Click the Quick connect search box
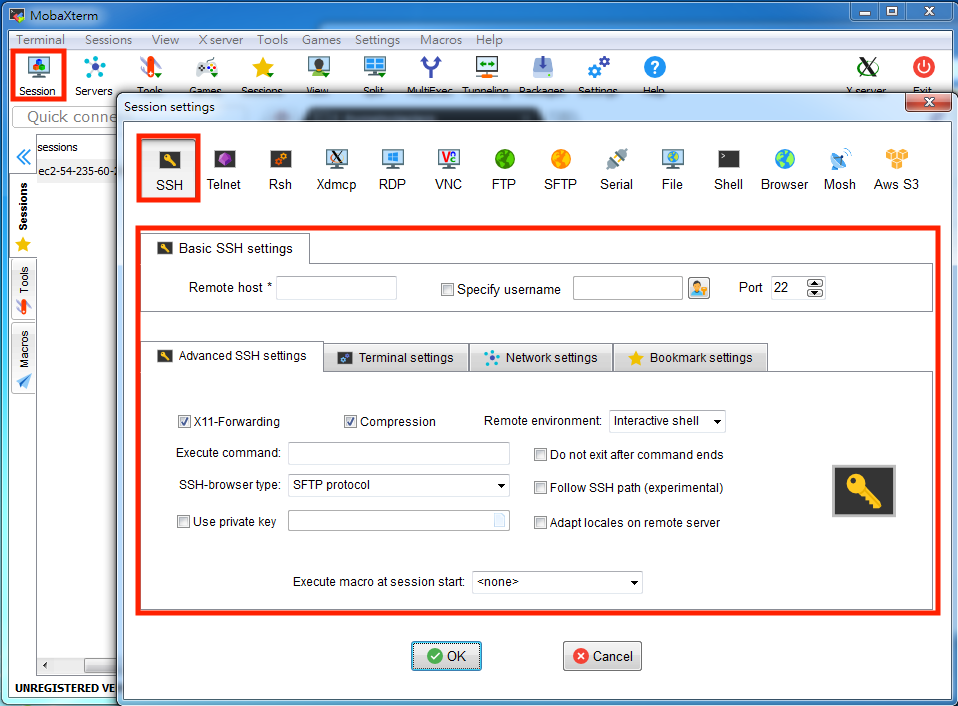958x706 pixels. (65, 117)
